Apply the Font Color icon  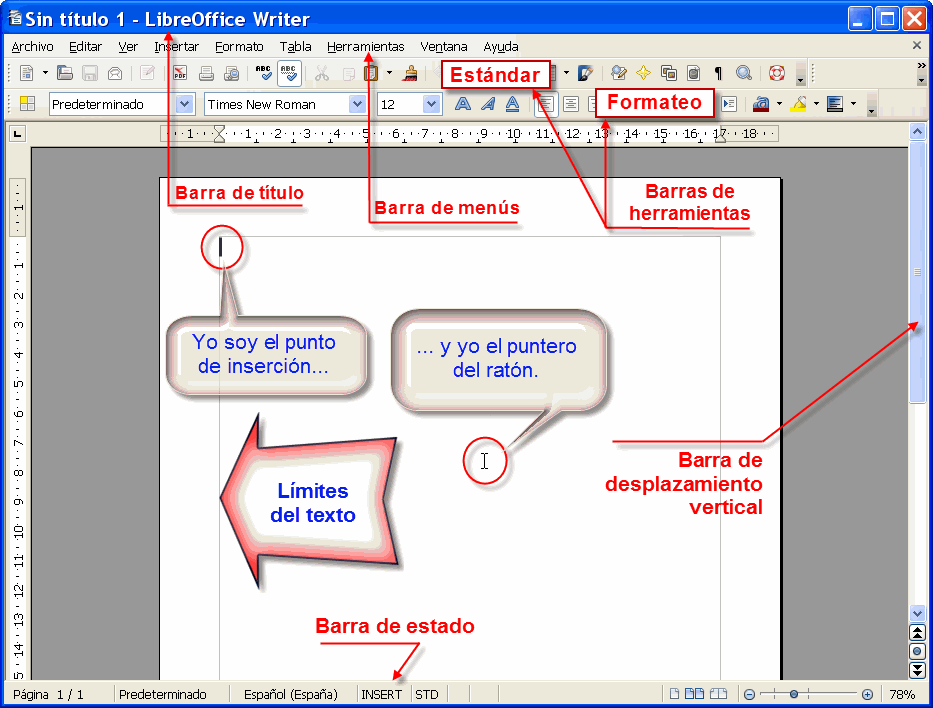(x=761, y=104)
